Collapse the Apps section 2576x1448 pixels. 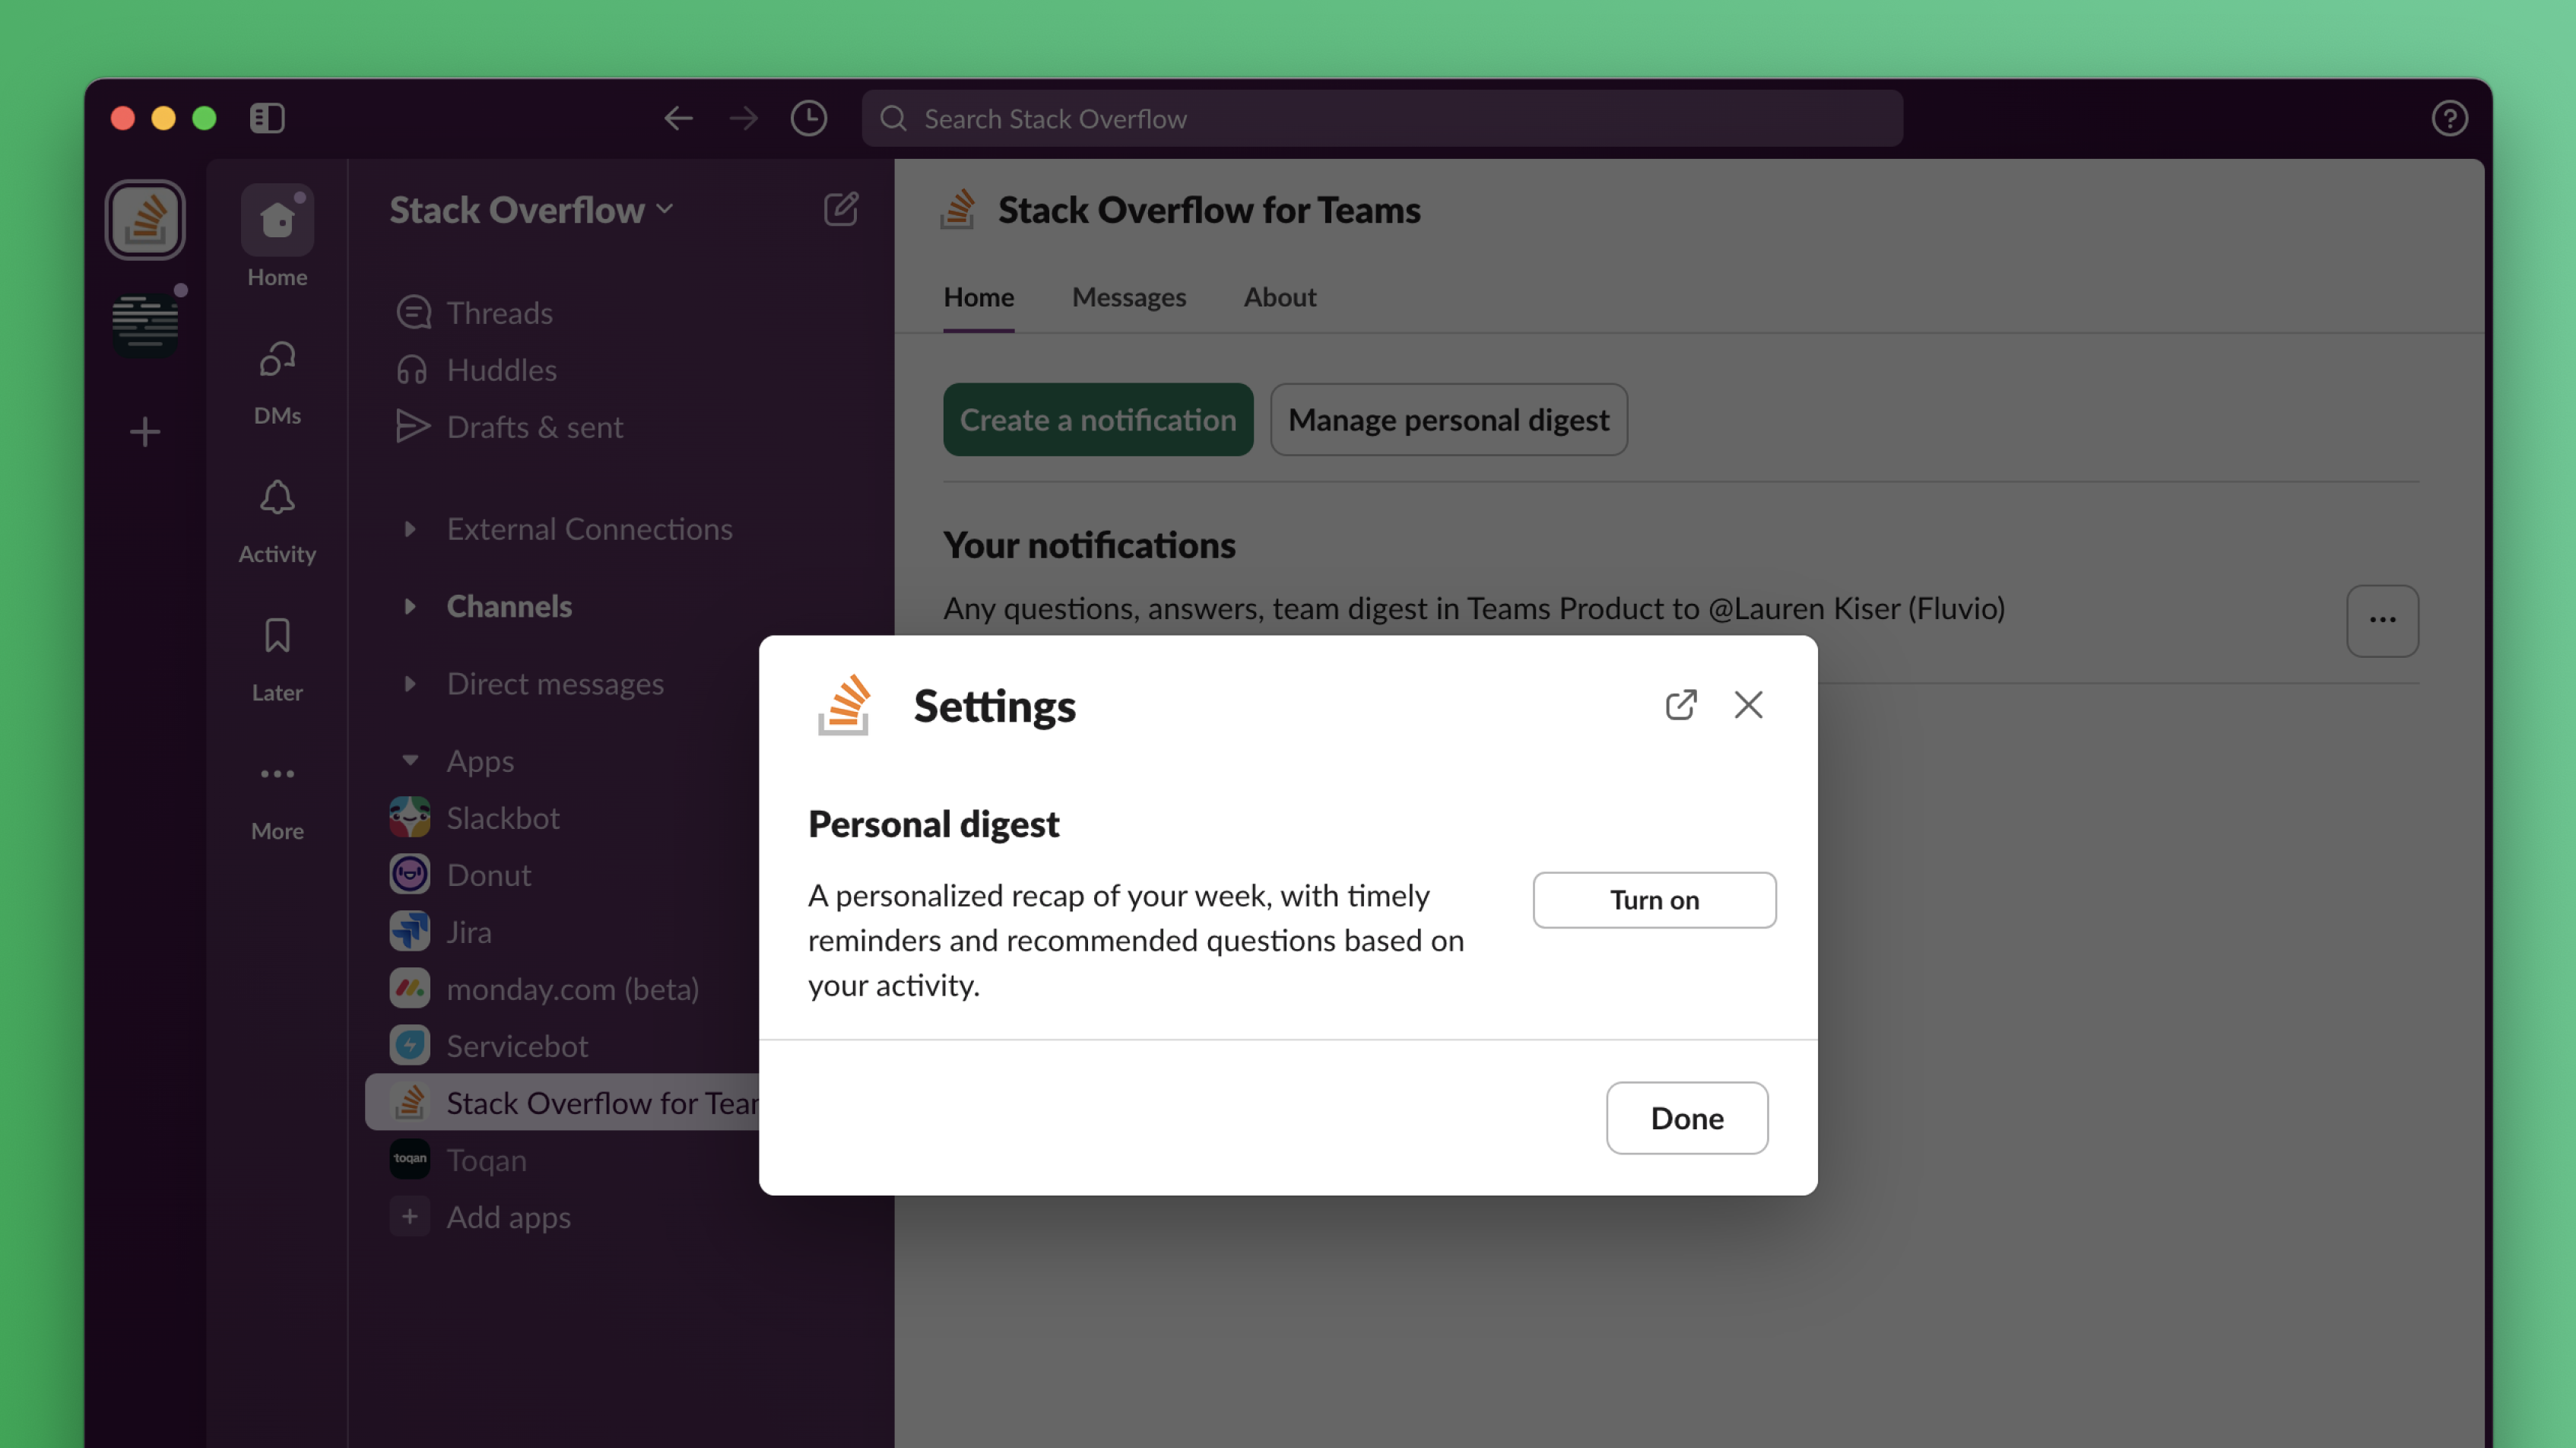(409, 760)
